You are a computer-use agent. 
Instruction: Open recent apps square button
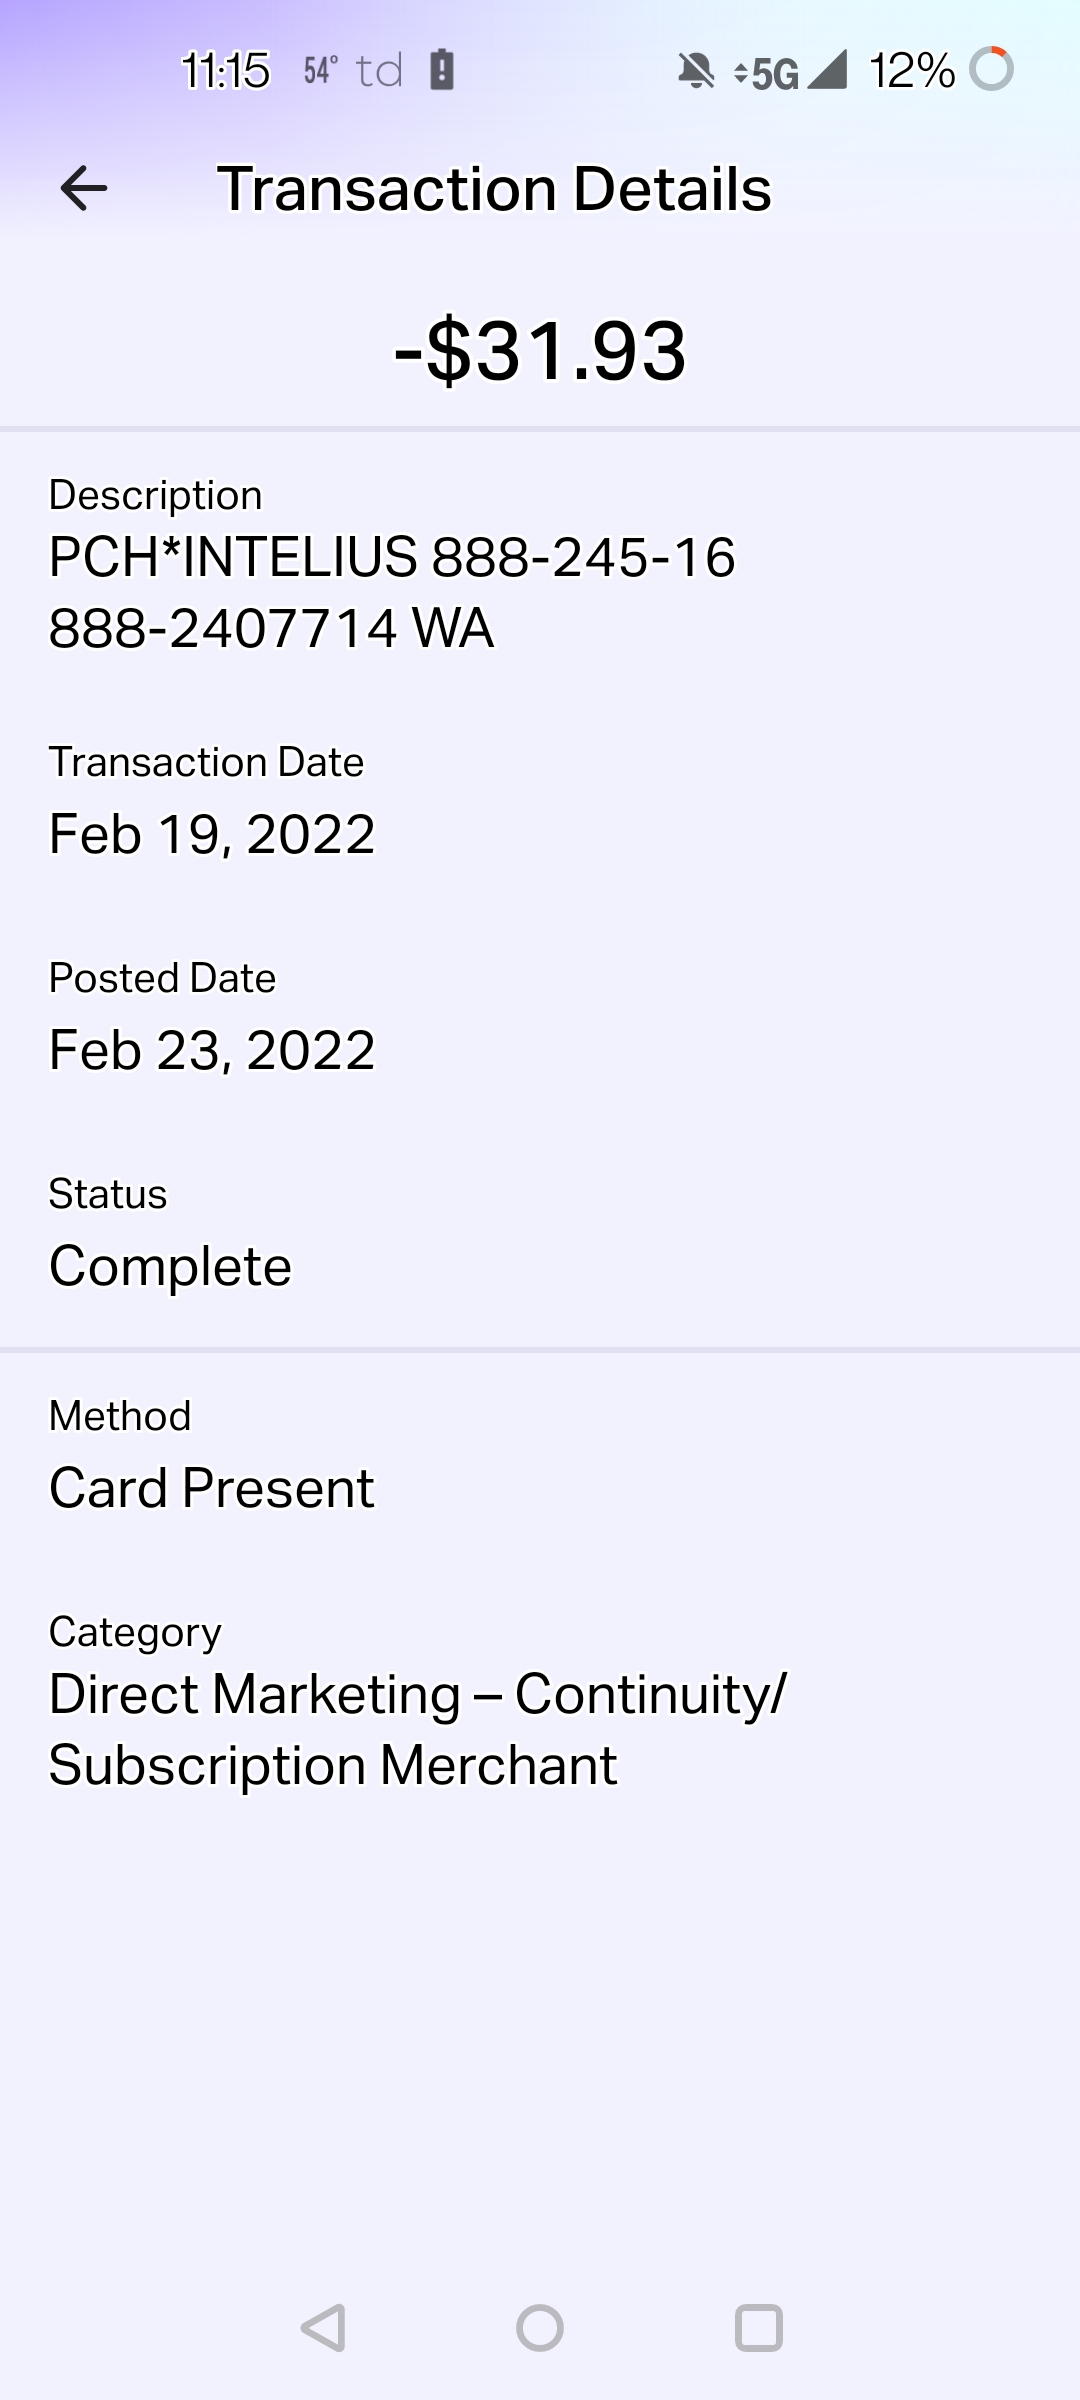click(x=758, y=2328)
